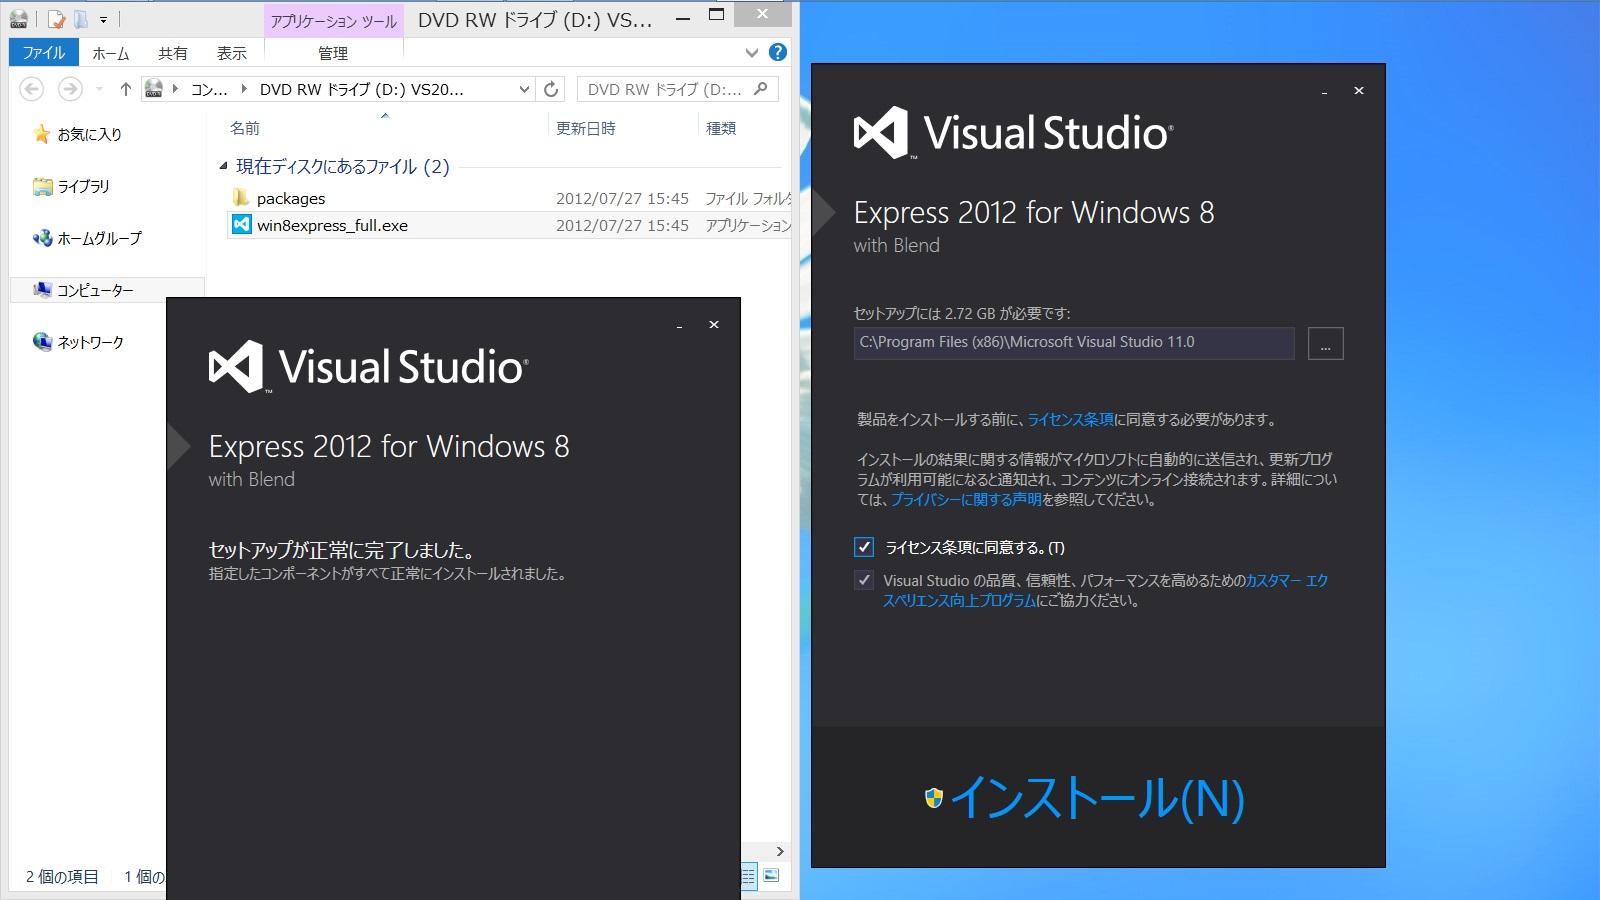Click the packages folder name
1600x900 pixels.
(x=291, y=198)
